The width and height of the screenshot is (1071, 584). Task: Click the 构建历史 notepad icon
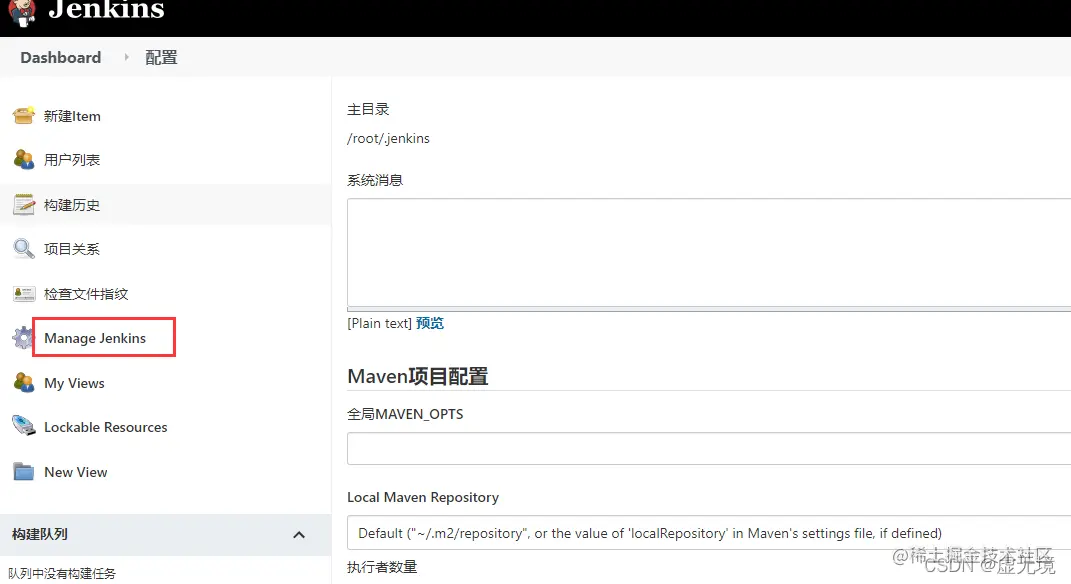(x=24, y=204)
